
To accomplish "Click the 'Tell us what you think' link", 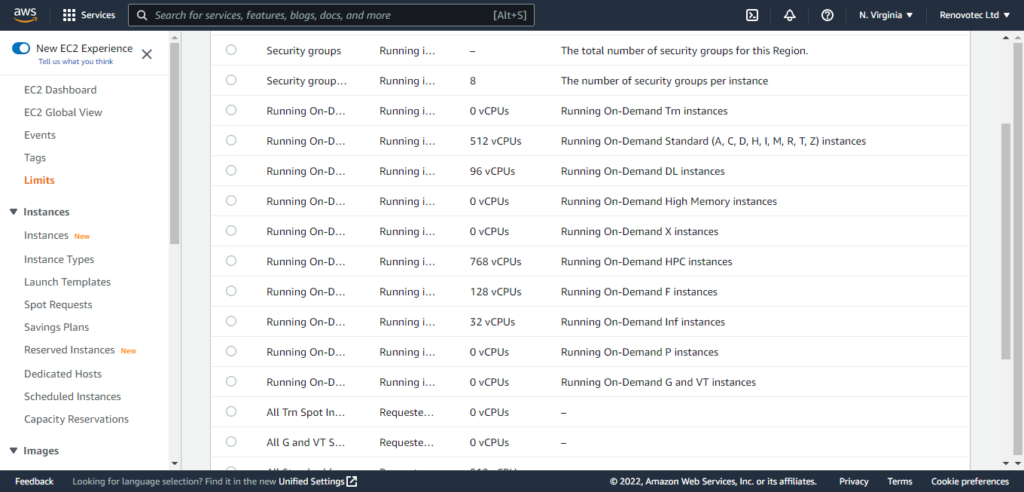I will pyautogui.click(x=76, y=61).
